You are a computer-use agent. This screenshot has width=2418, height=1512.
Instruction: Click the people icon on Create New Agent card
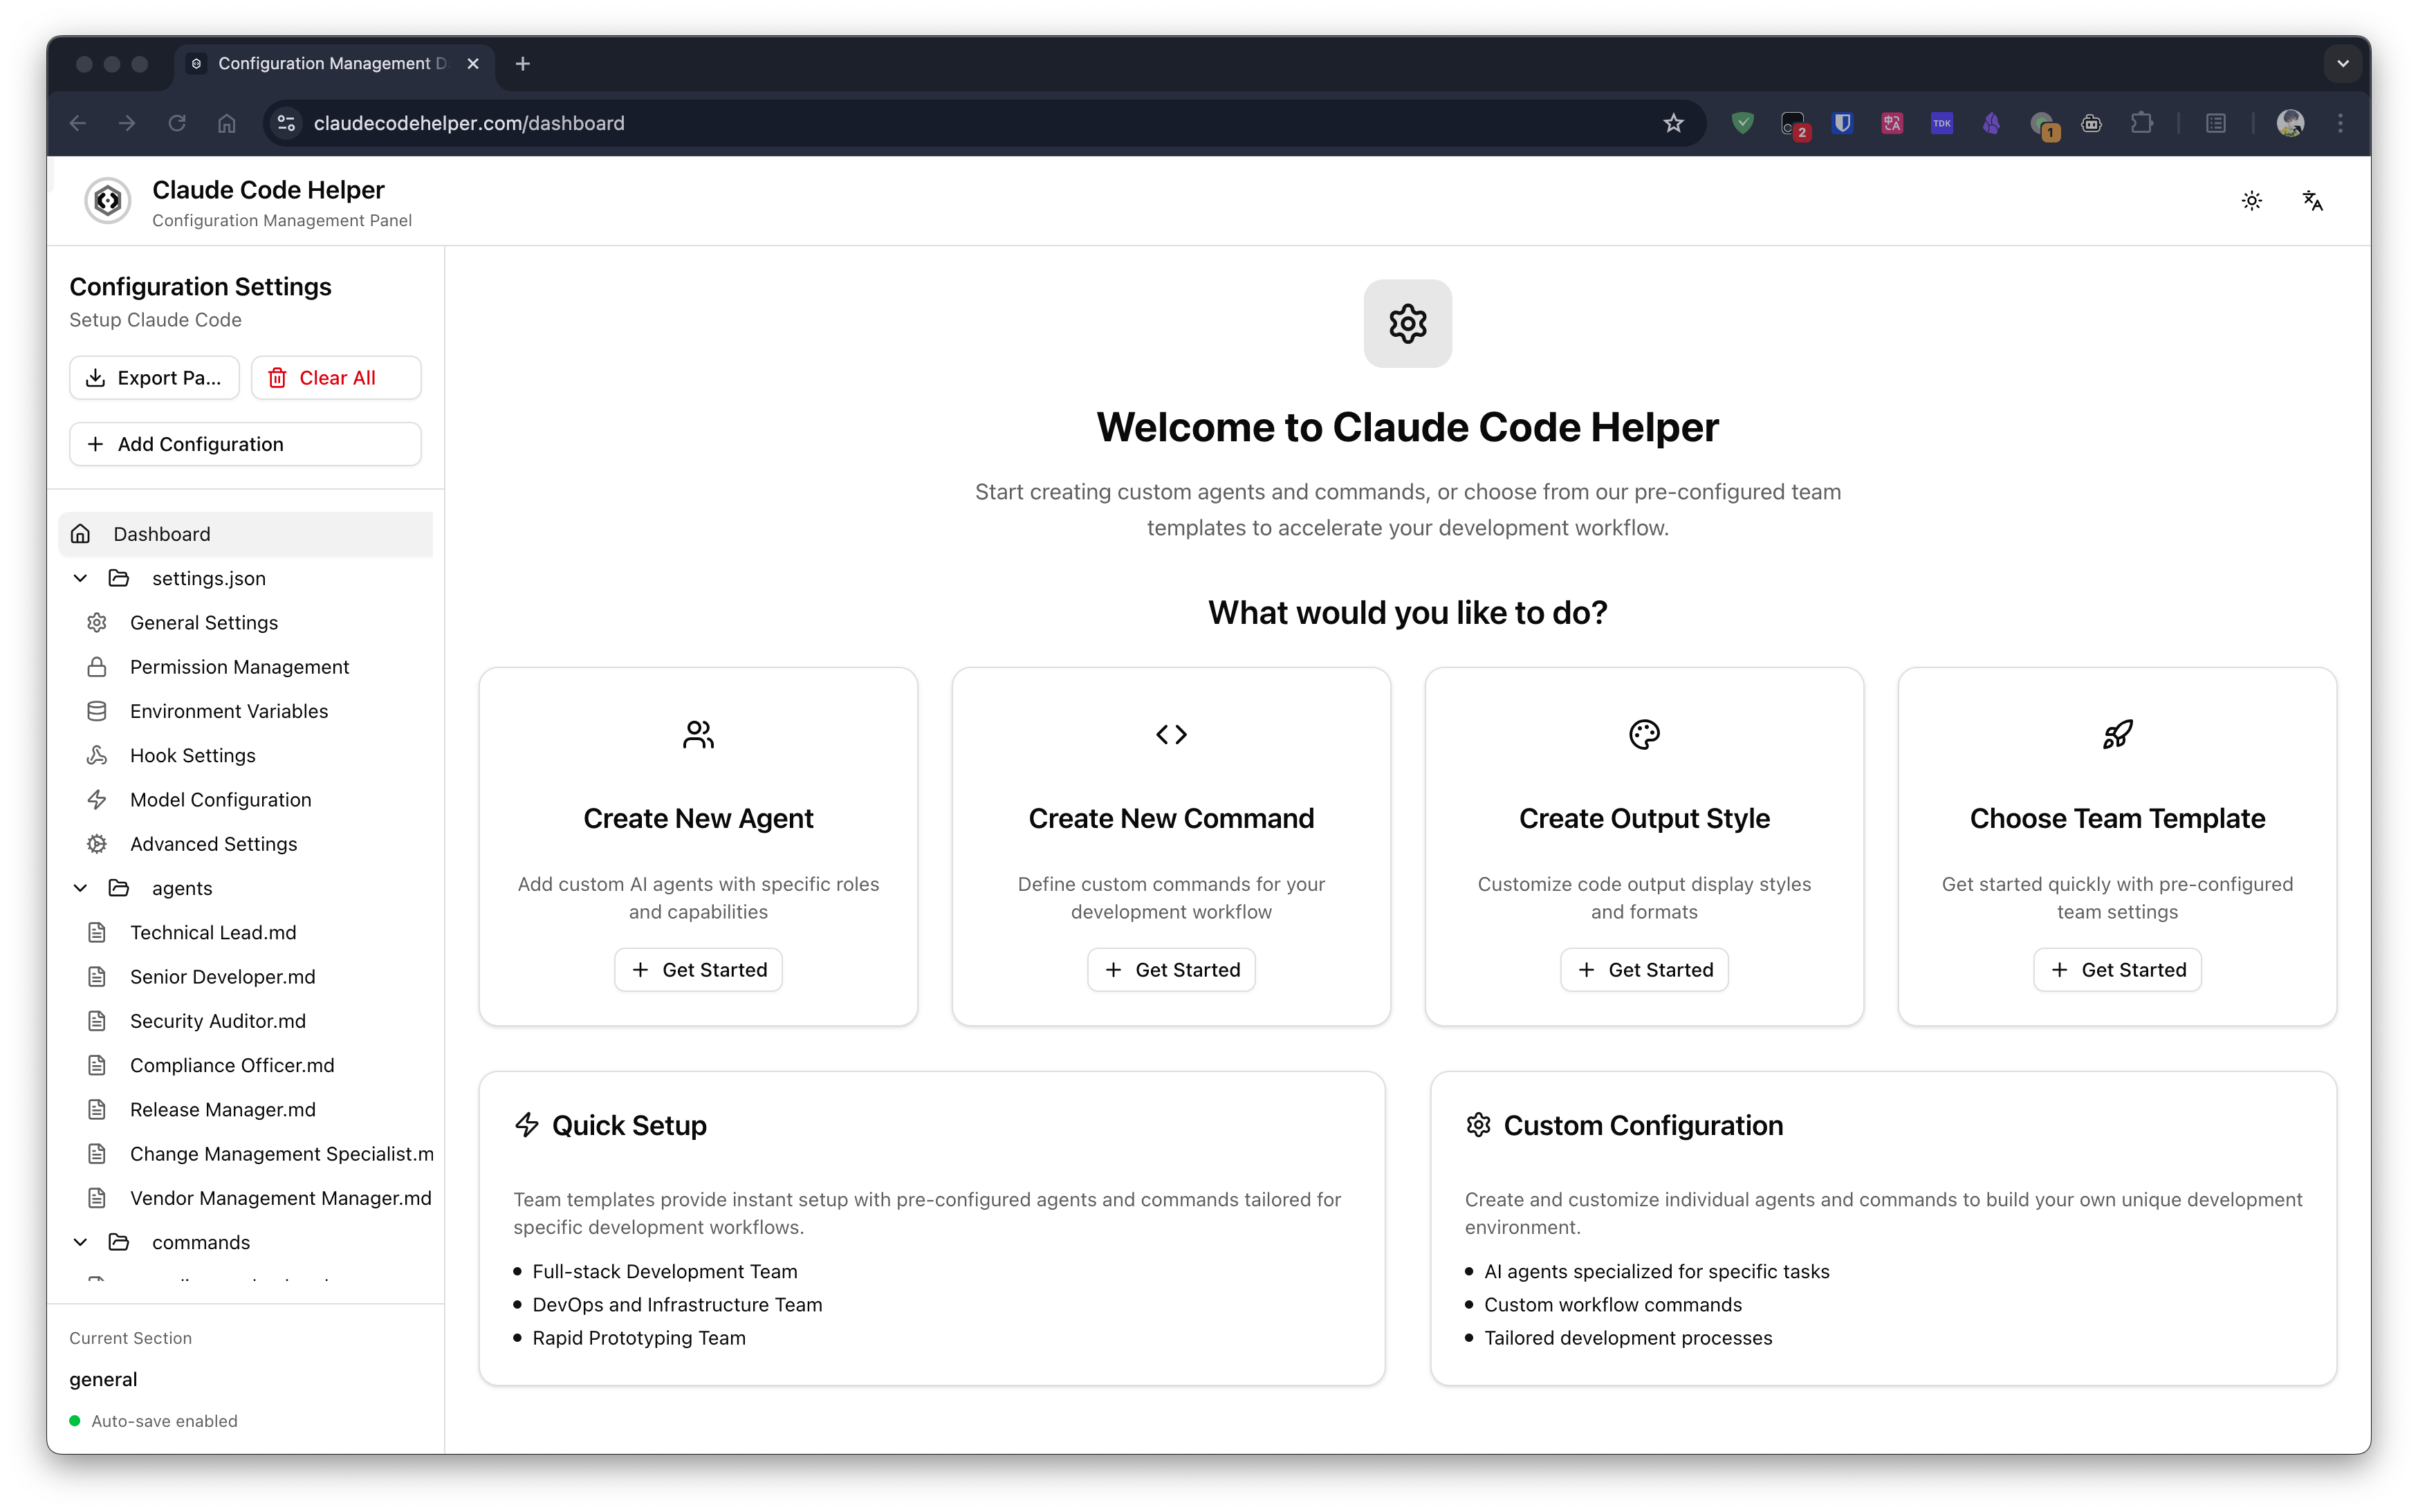[698, 735]
